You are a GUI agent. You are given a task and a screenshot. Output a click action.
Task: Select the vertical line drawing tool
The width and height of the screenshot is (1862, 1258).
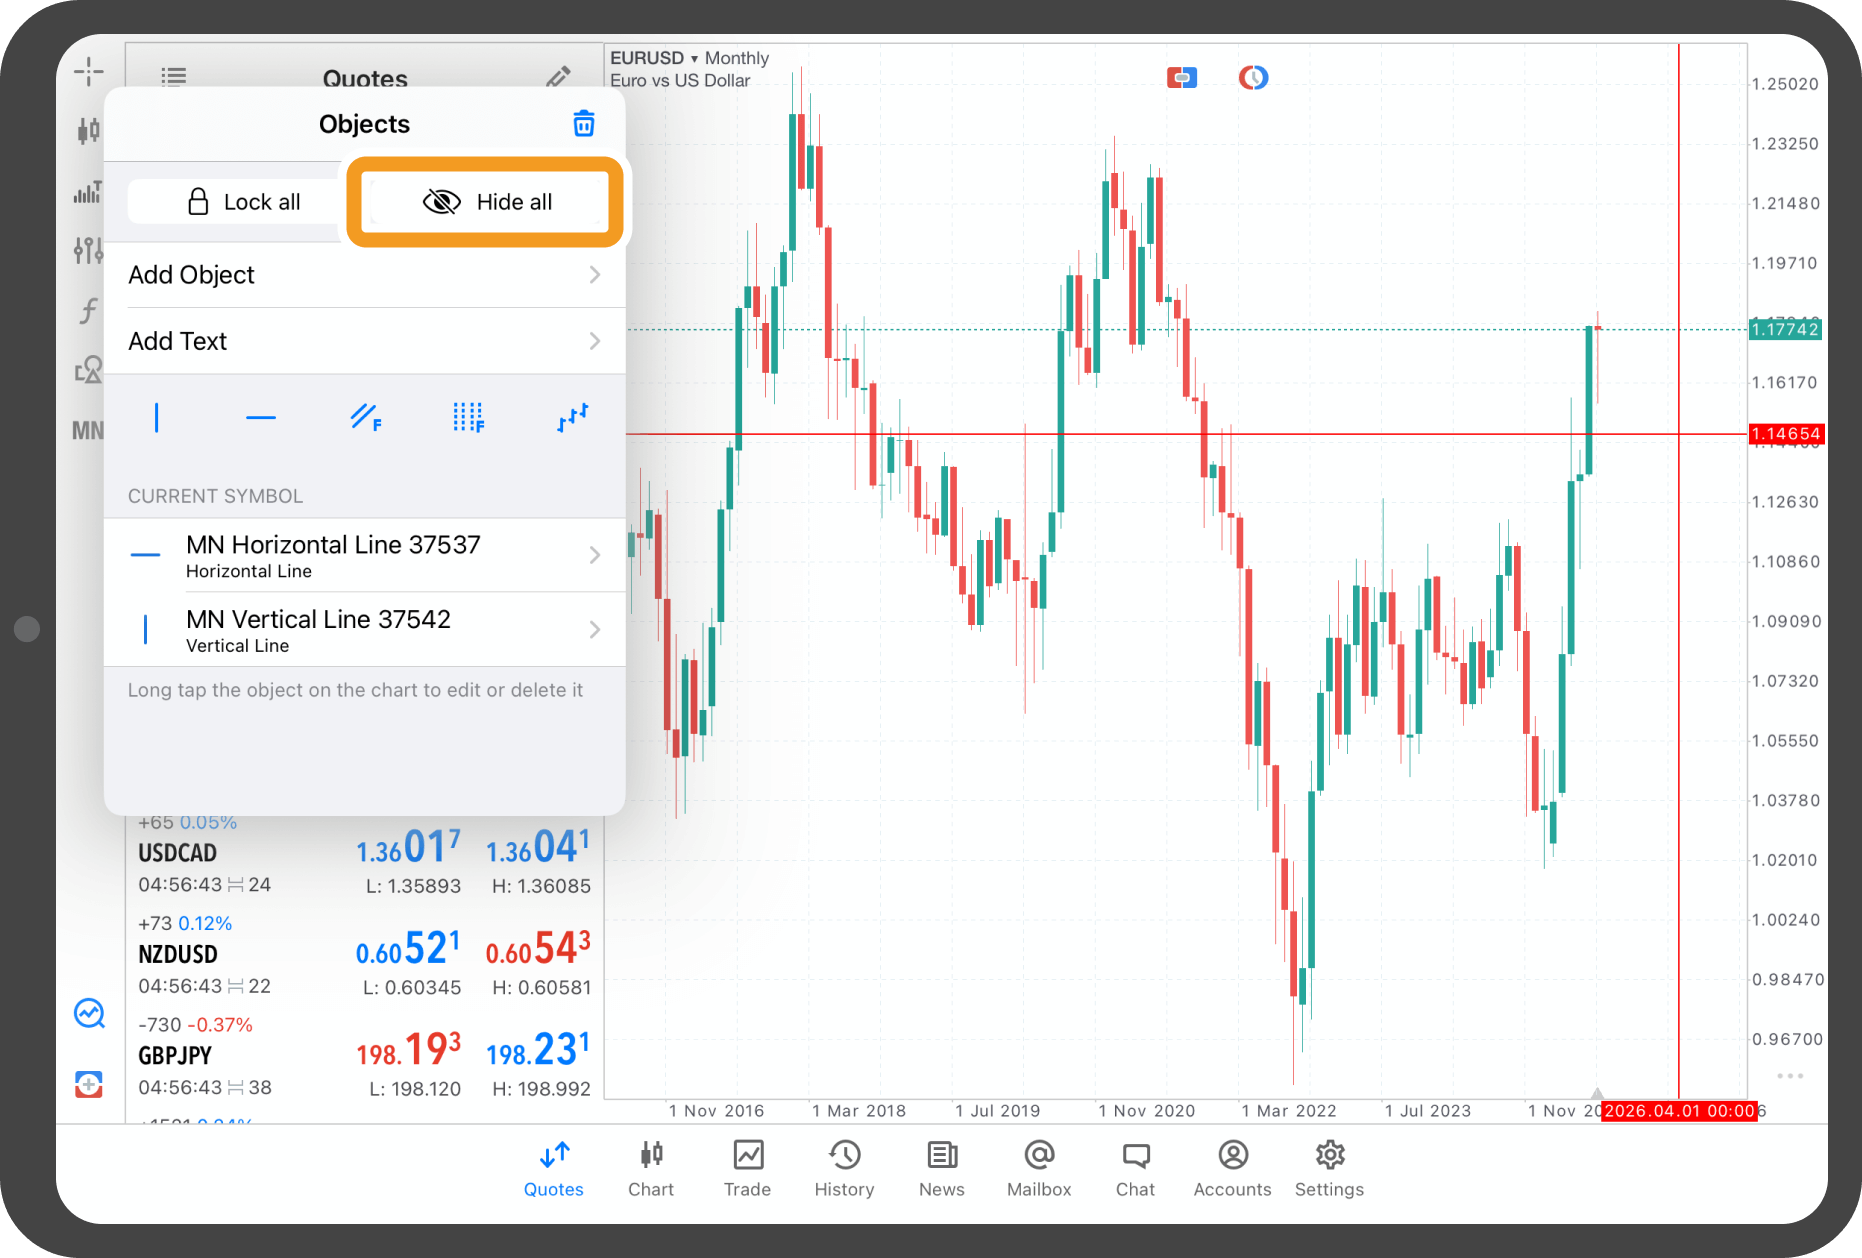[x=157, y=417]
